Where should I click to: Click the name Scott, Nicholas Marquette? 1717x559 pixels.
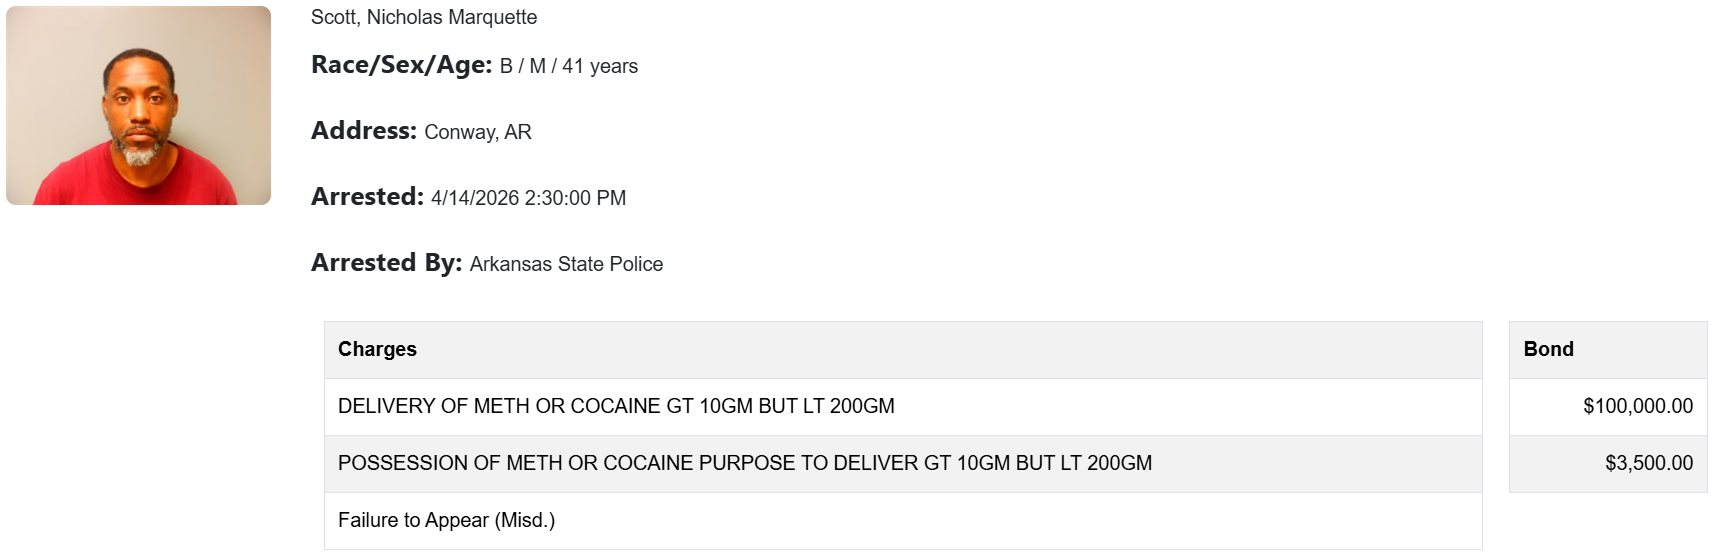[424, 17]
